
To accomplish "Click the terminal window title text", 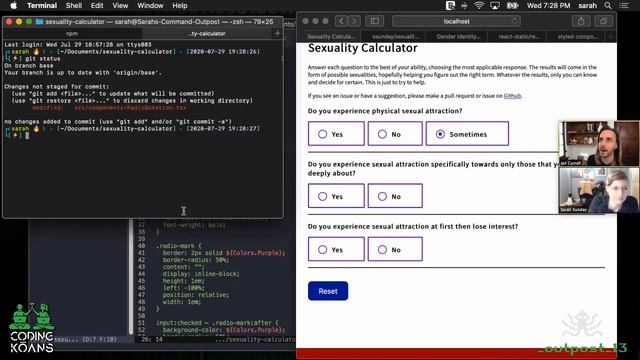I will tap(159, 22).
